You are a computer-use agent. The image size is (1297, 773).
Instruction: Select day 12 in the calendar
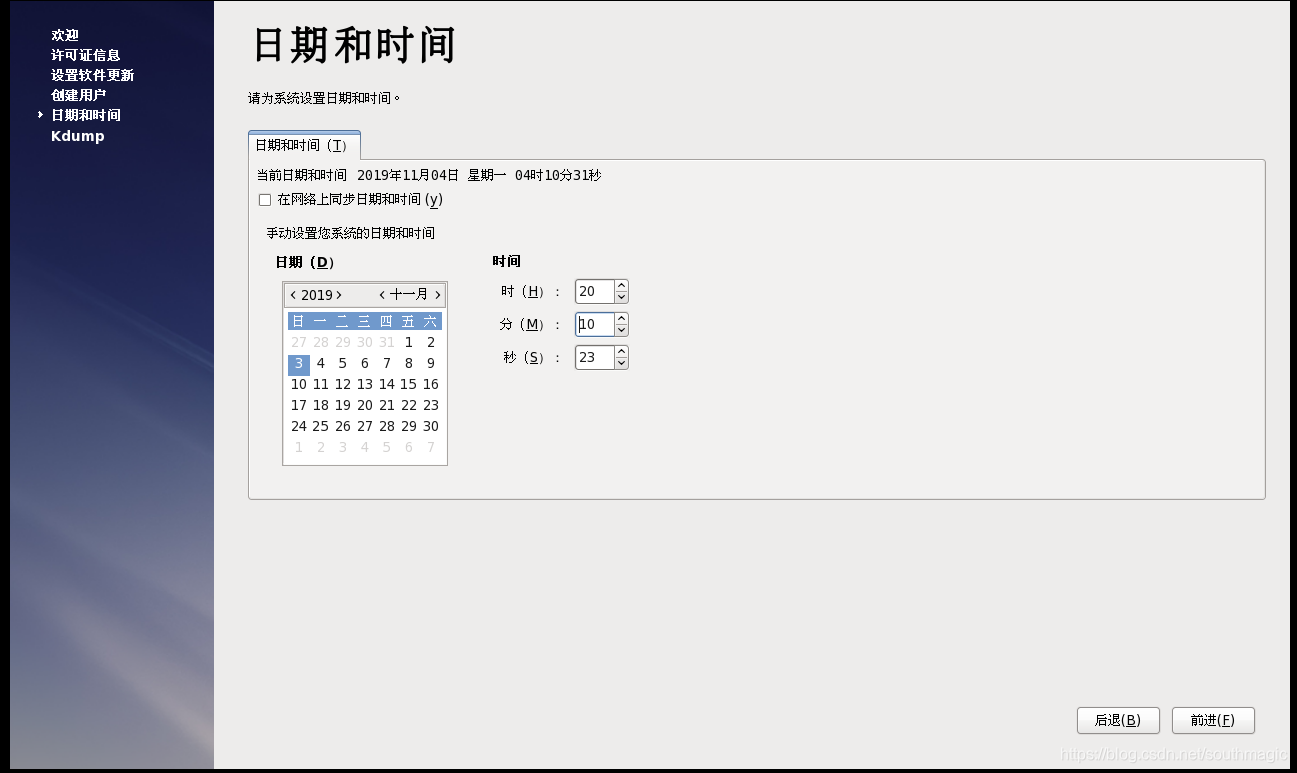coord(343,384)
